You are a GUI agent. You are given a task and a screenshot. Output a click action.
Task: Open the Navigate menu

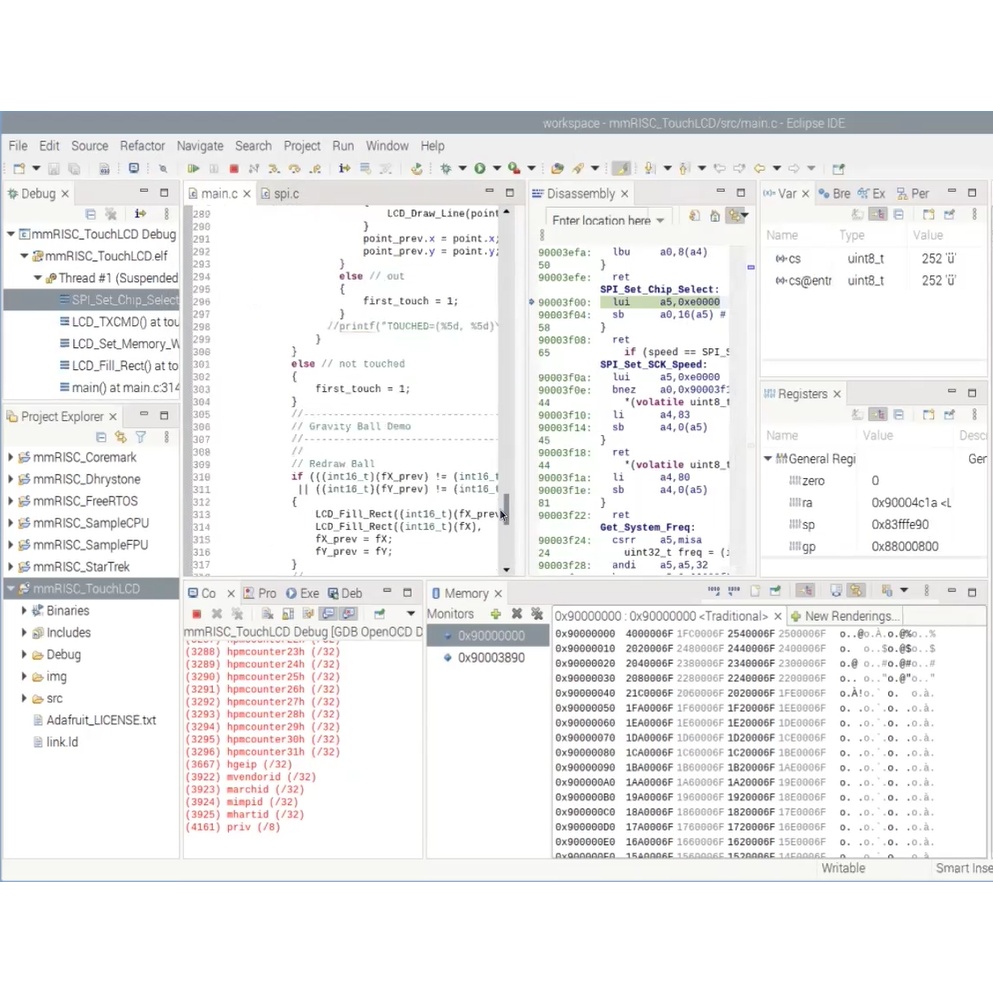200,146
